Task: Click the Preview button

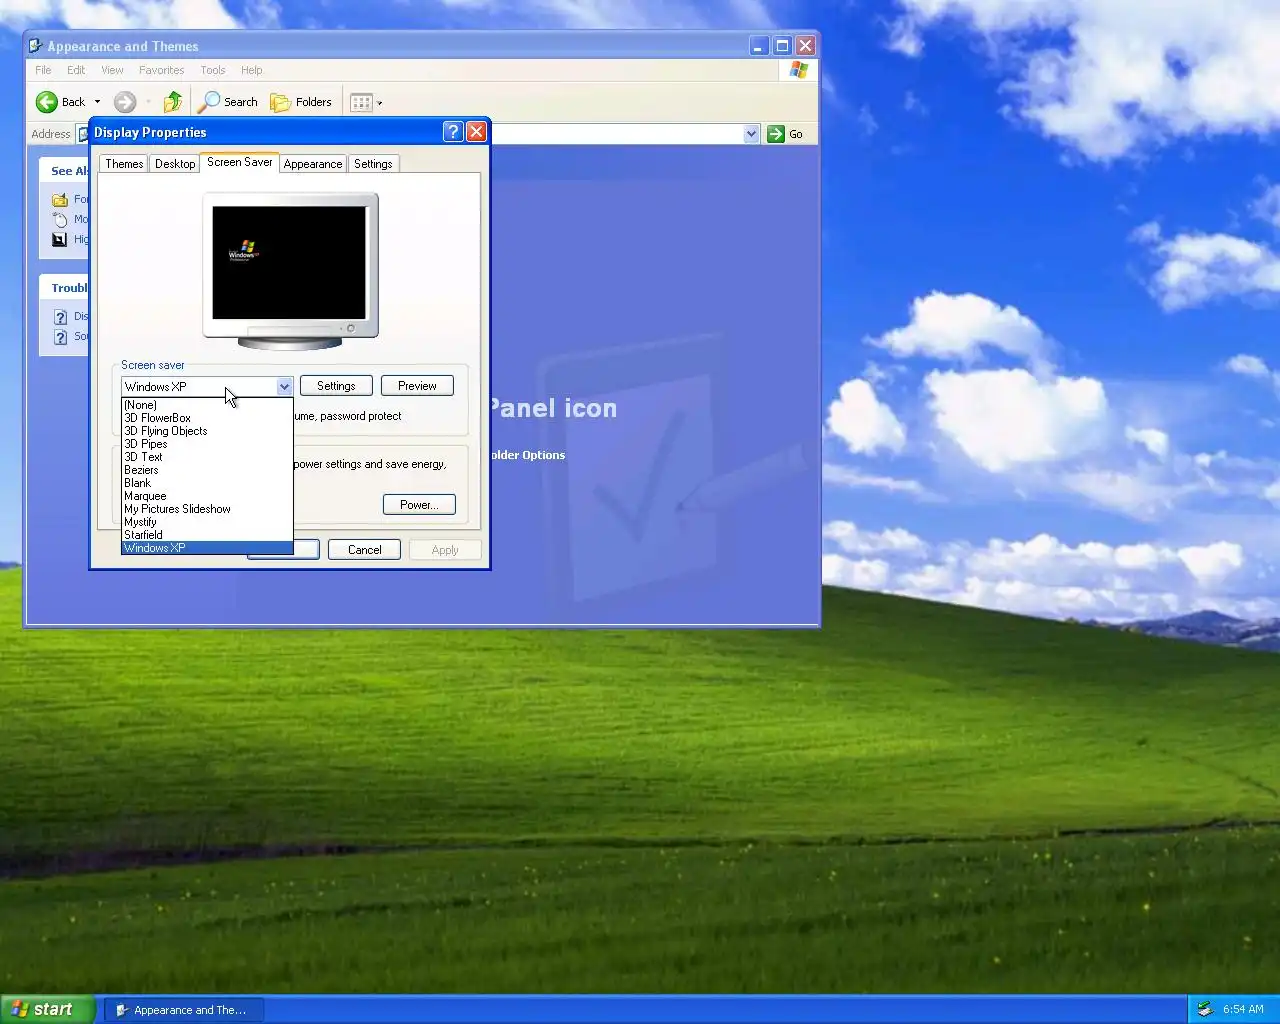Action: pyautogui.click(x=417, y=386)
